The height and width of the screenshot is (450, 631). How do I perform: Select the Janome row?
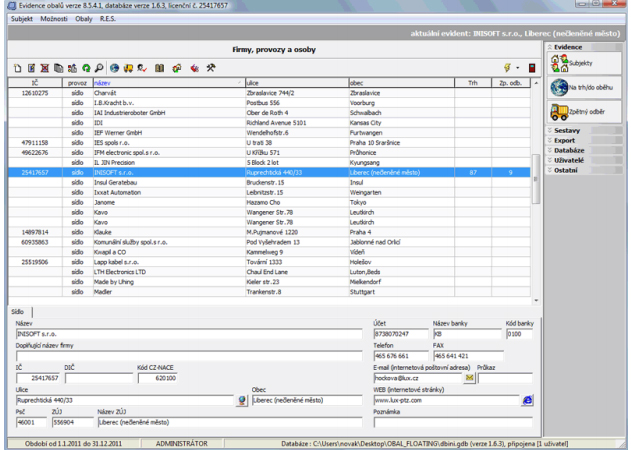click(x=269, y=202)
